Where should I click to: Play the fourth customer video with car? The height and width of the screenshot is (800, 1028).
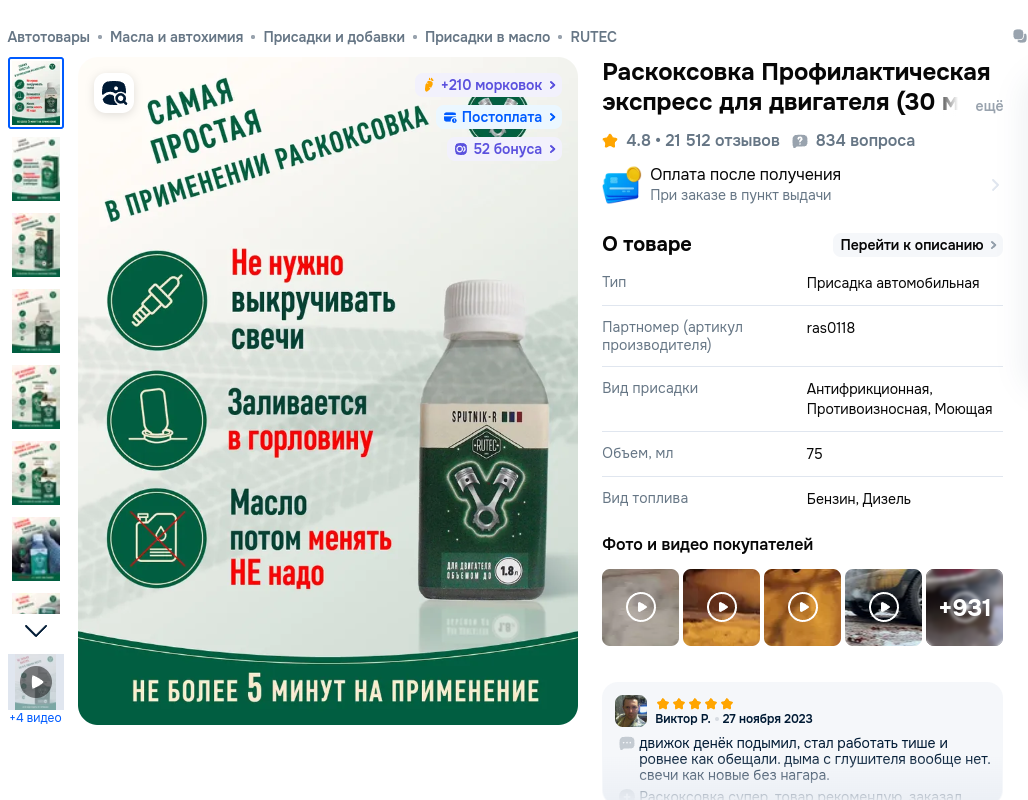coord(883,607)
